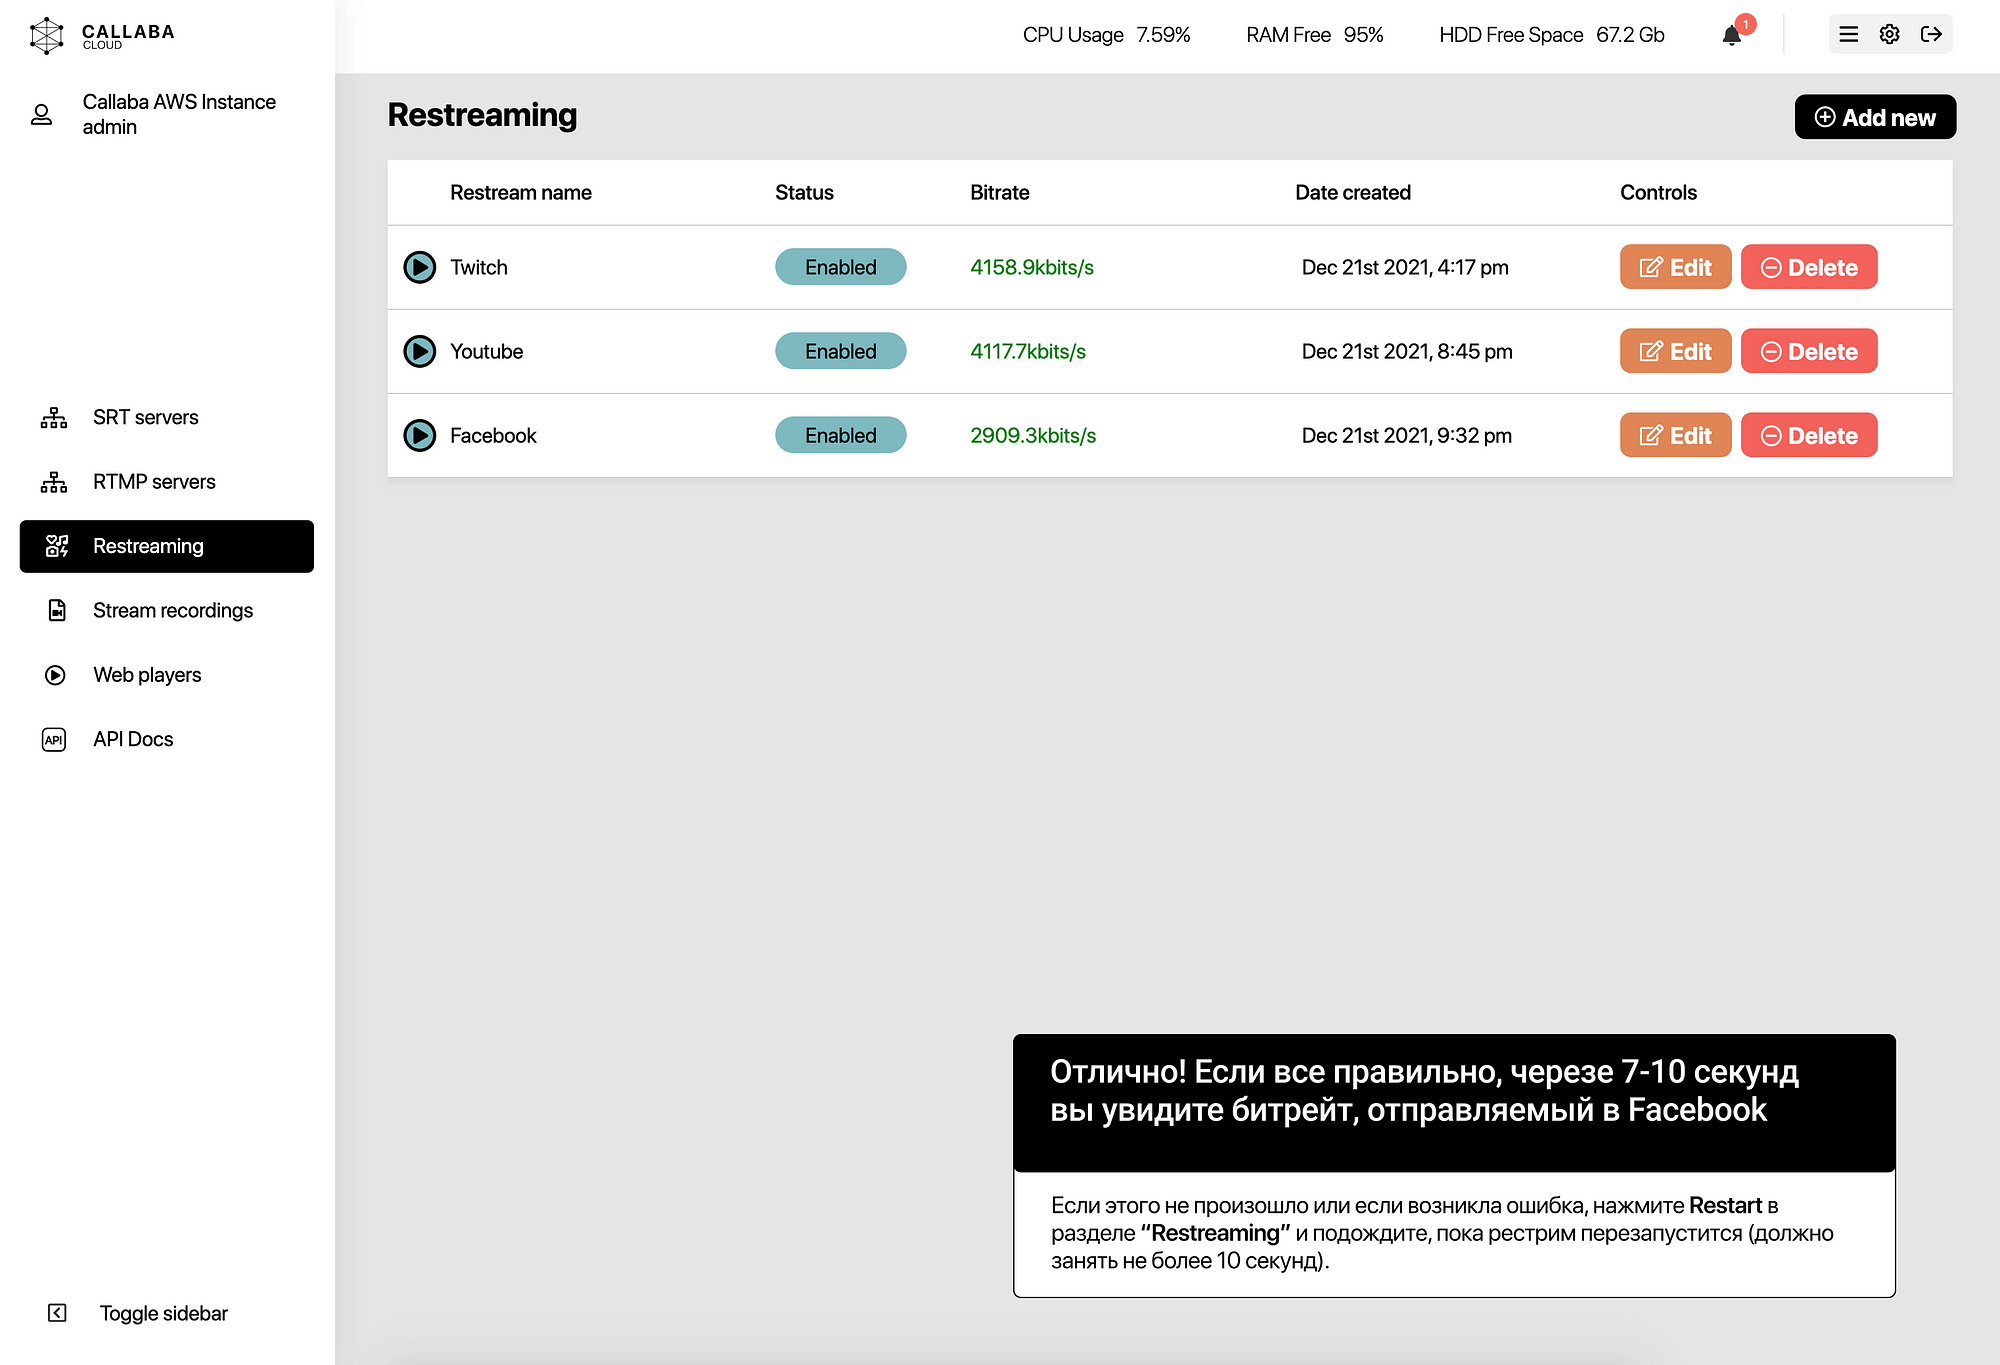This screenshot has width=2000, height=1365.
Task: Delete the Facebook restream
Action: pyautogui.click(x=1809, y=435)
